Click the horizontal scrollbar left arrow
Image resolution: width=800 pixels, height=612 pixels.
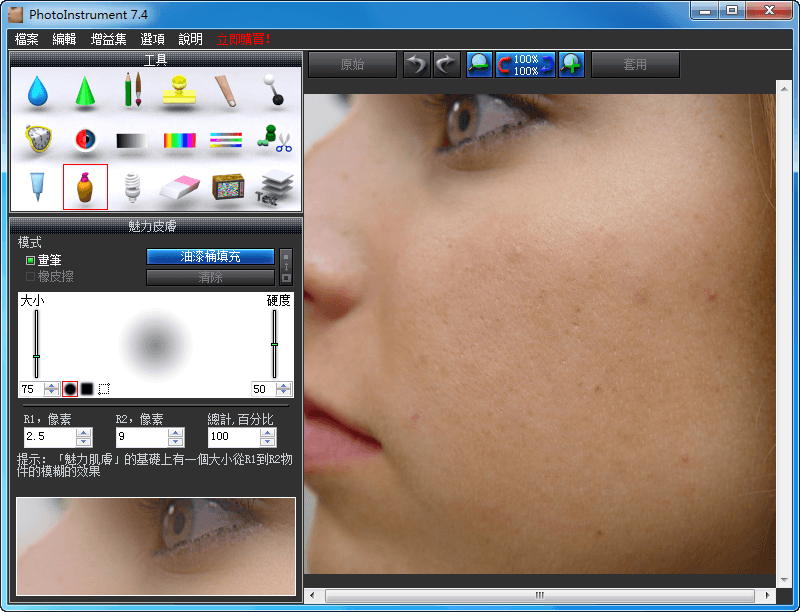point(312,595)
